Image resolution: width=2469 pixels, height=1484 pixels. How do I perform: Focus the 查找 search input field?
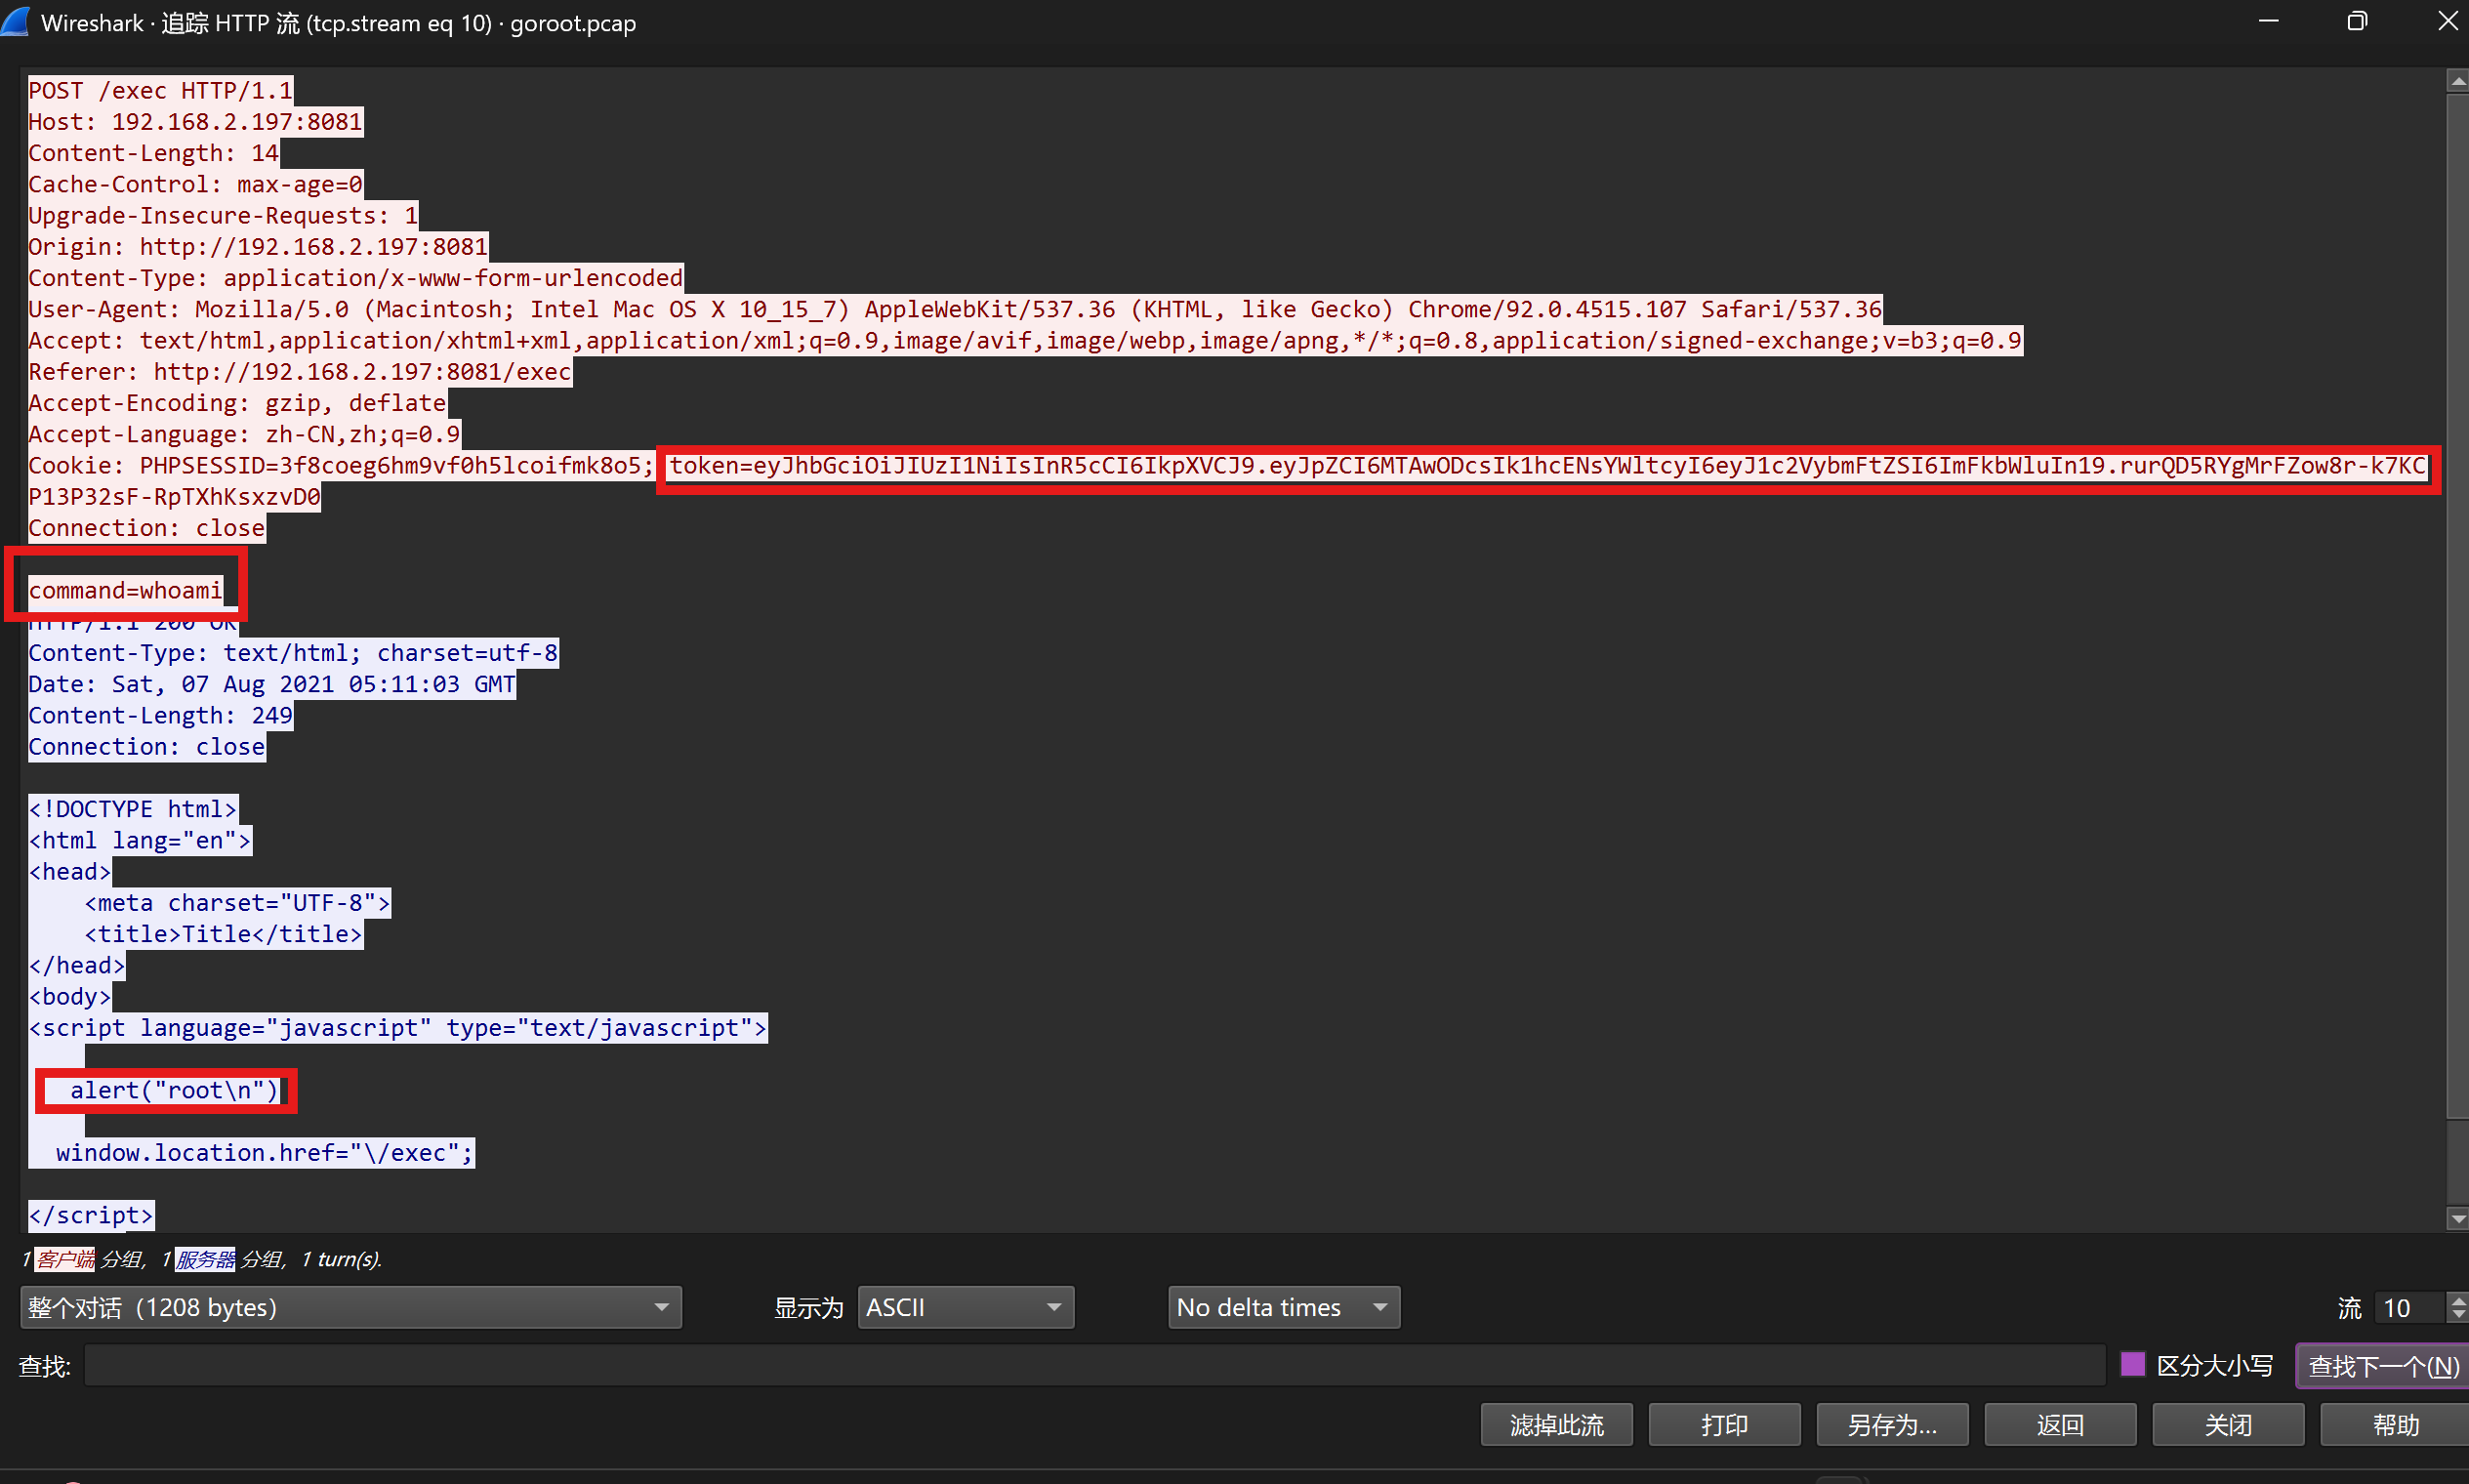[x=1095, y=1365]
